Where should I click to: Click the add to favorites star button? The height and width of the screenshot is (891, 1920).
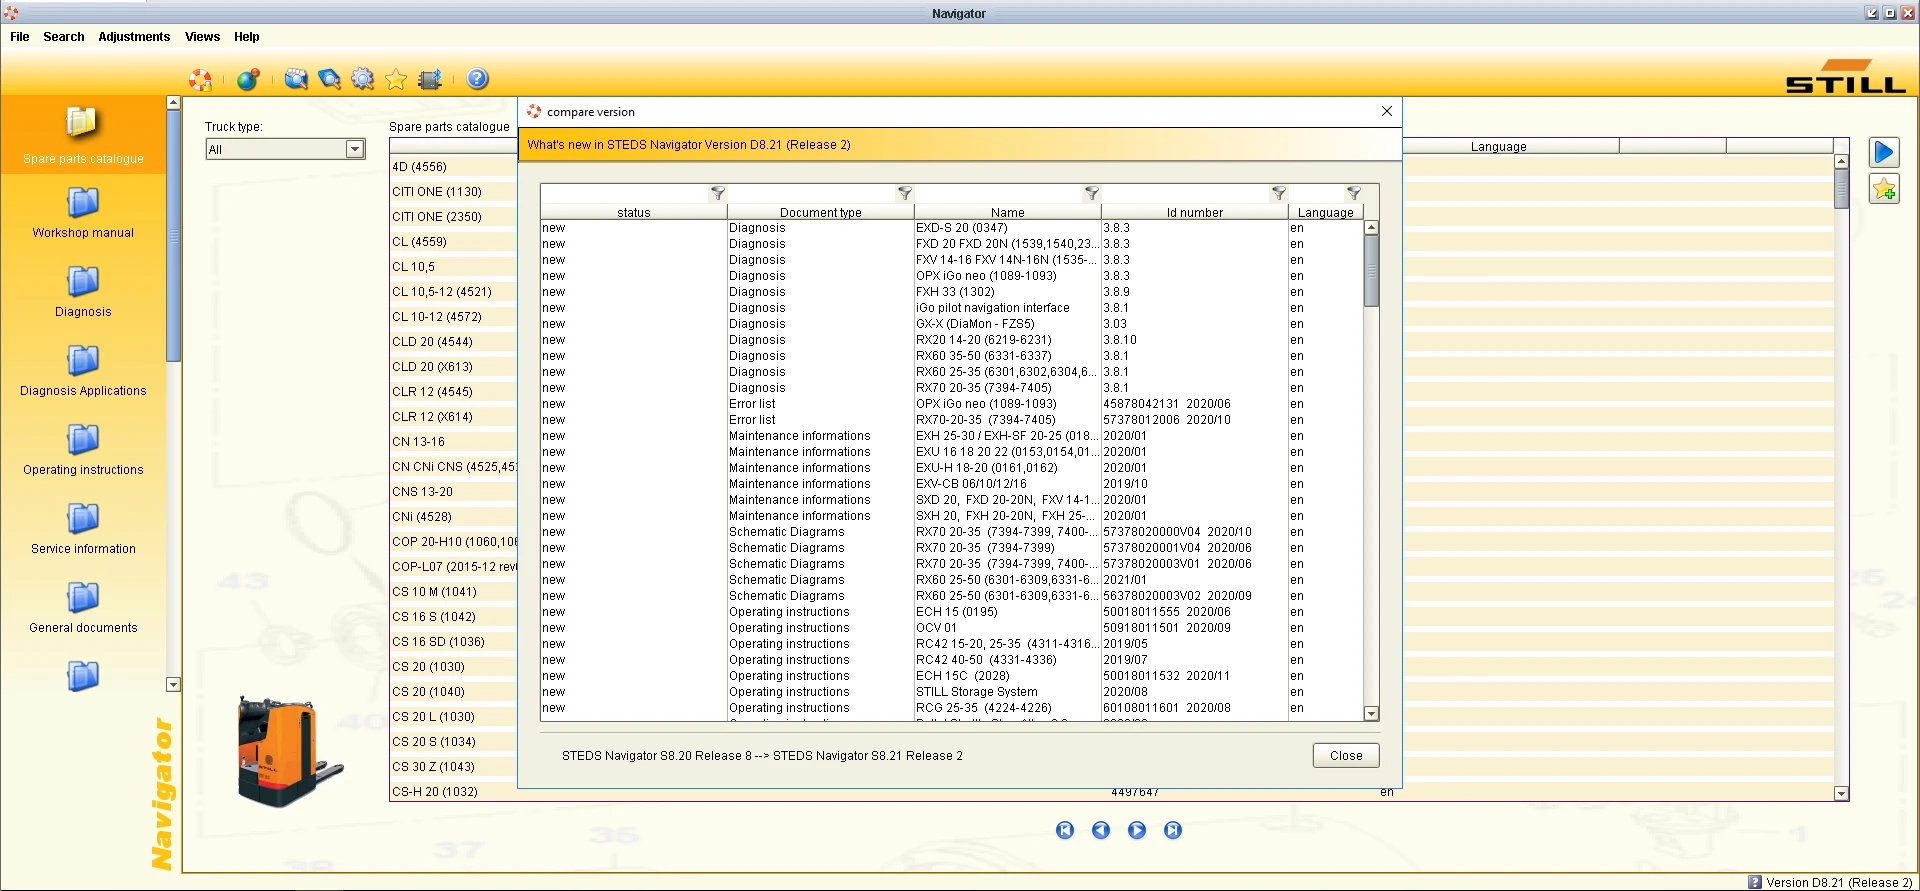click(1884, 189)
